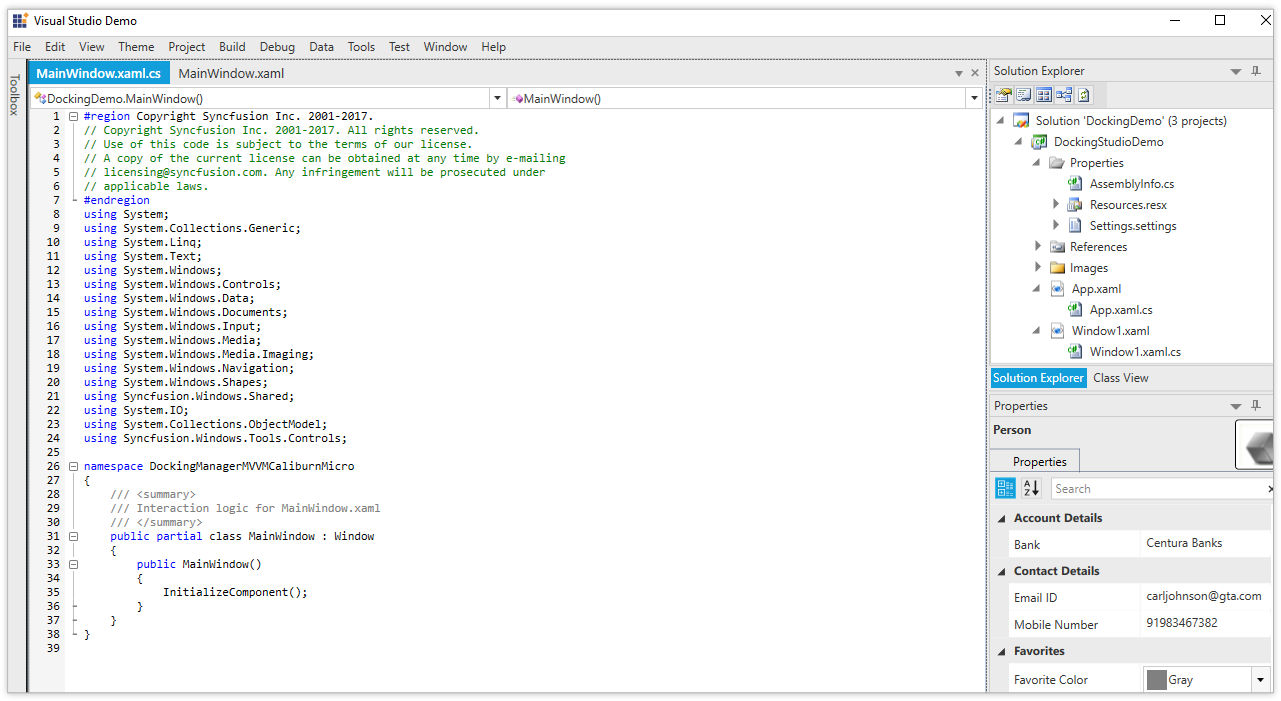Collapse the namespace code block
1281x701 pixels.
tap(73, 466)
